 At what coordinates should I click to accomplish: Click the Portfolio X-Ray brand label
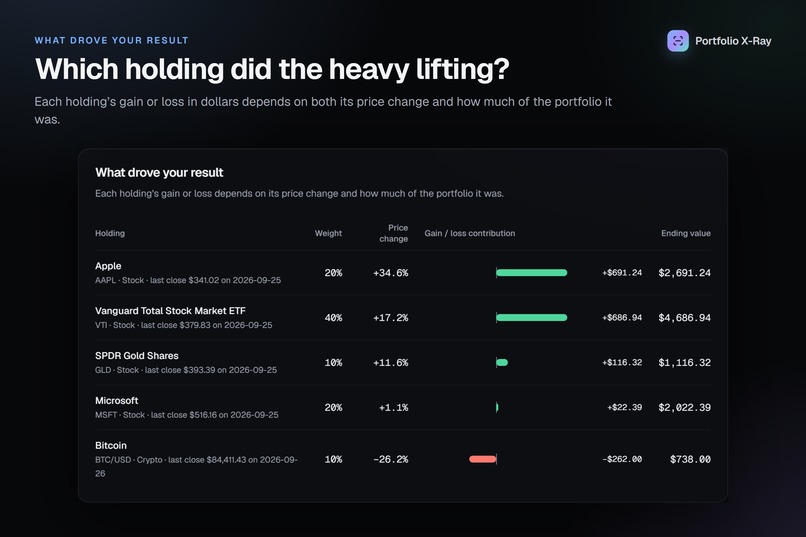pyautogui.click(x=733, y=41)
